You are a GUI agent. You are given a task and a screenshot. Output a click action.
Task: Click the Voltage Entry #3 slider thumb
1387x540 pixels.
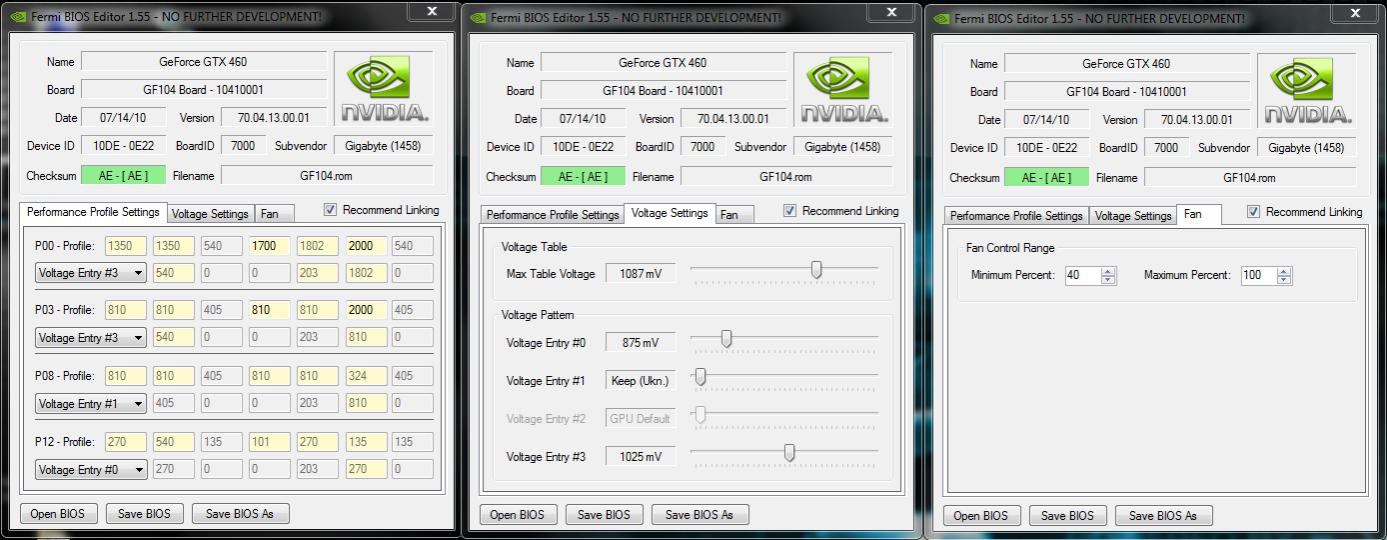click(790, 453)
